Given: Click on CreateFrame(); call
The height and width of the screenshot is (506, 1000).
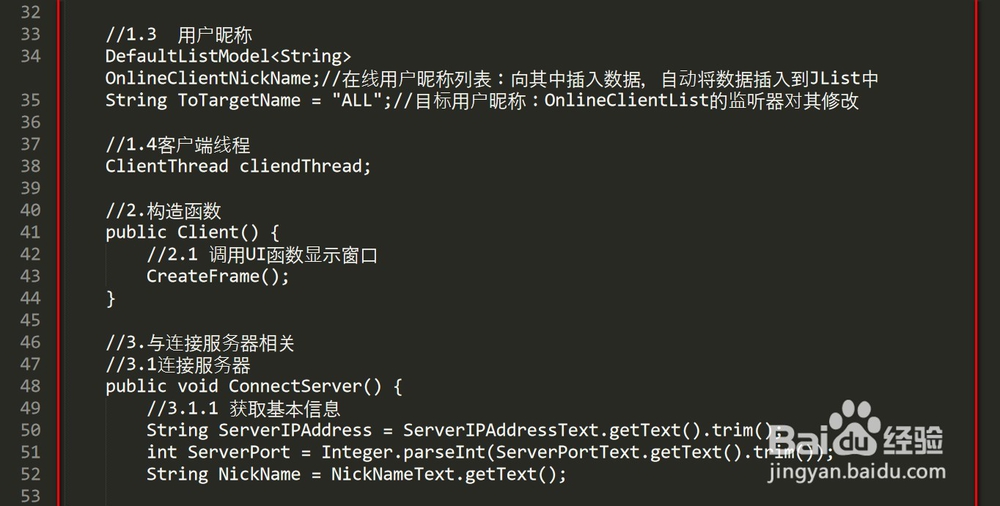Looking at the screenshot, I should [218, 276].
